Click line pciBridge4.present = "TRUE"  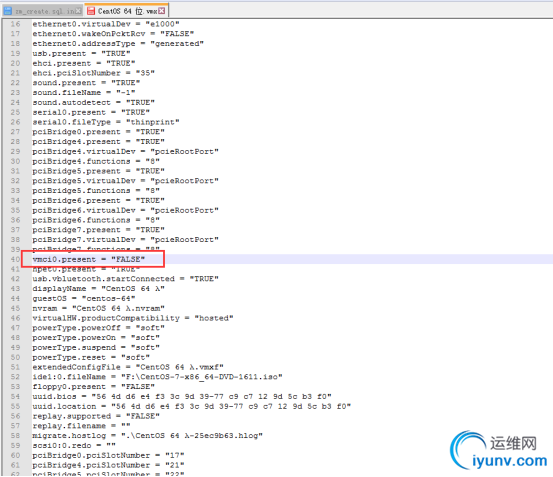[x=98, y=142]
